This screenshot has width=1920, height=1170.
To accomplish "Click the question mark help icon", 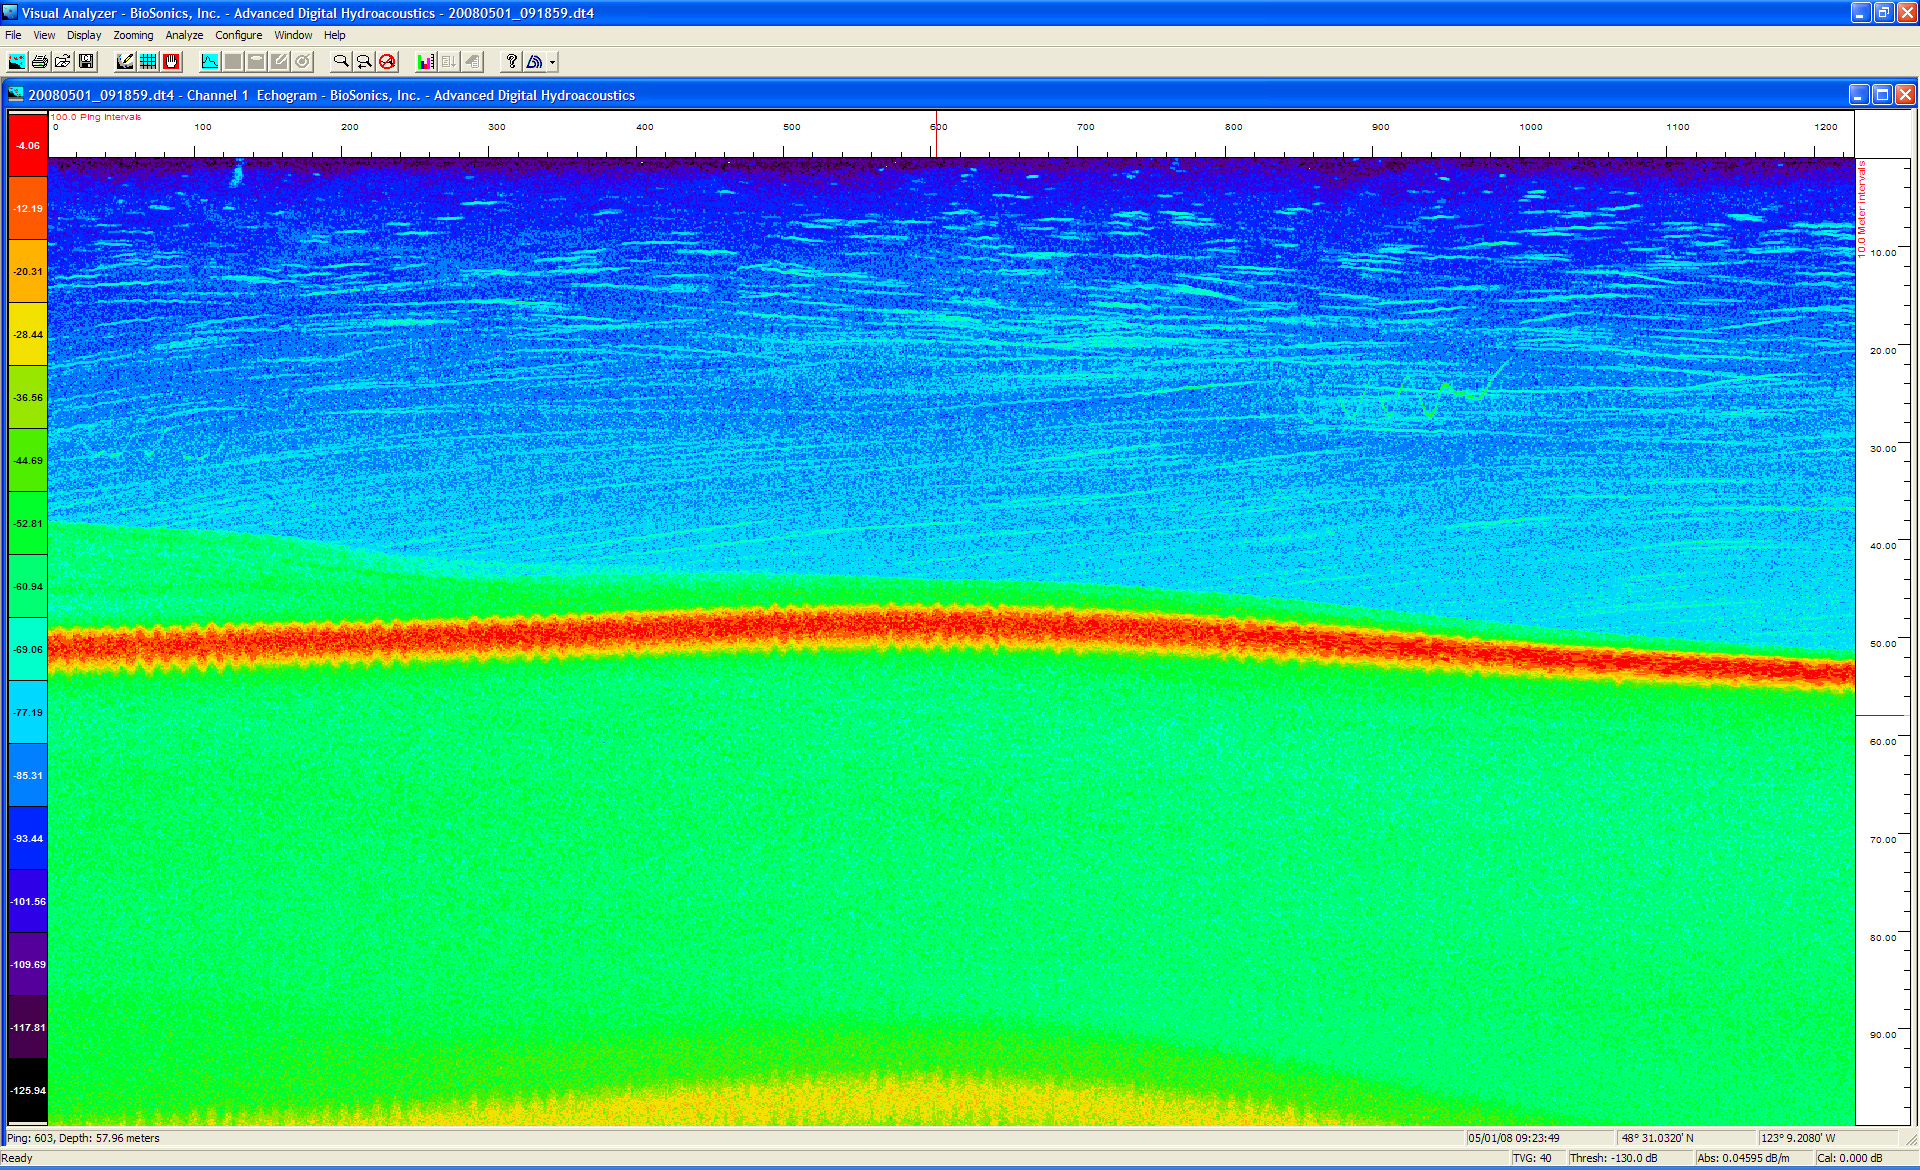I will tap(511, 62).
